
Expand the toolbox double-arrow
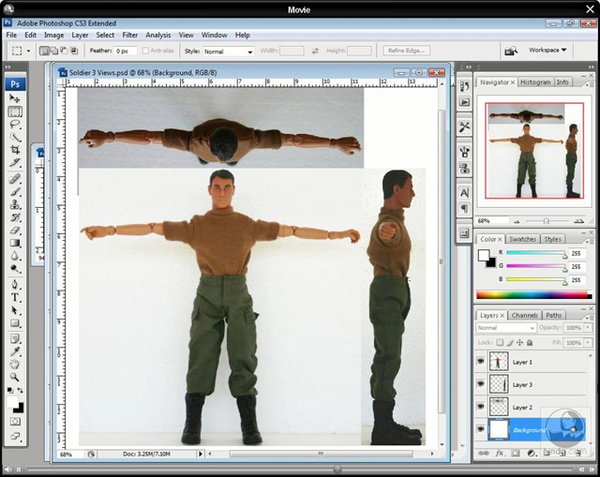(x=8, y=67)
